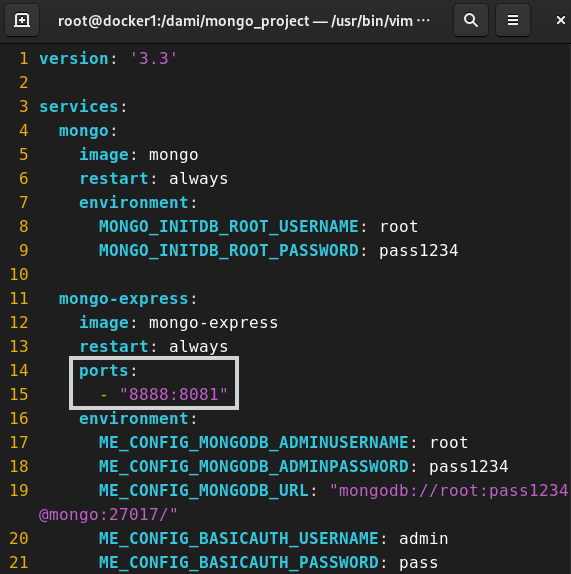Click 'image' key on line 12

(x=104, y=323)
